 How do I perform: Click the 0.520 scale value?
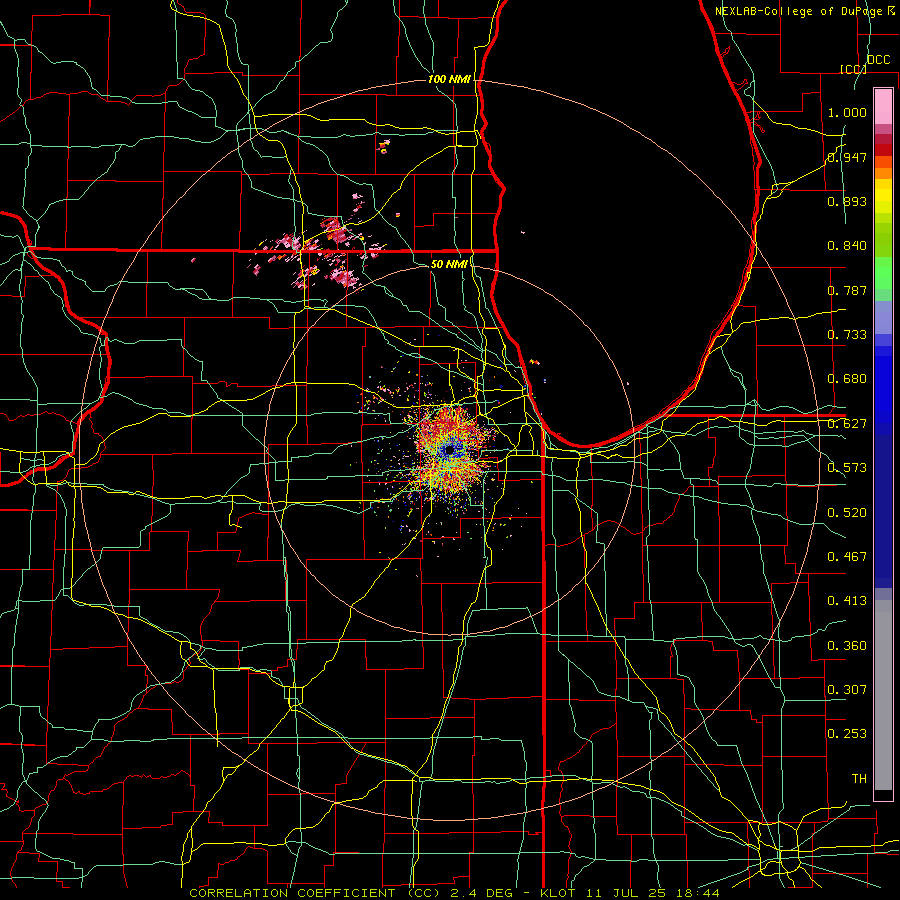pos(847,513)
